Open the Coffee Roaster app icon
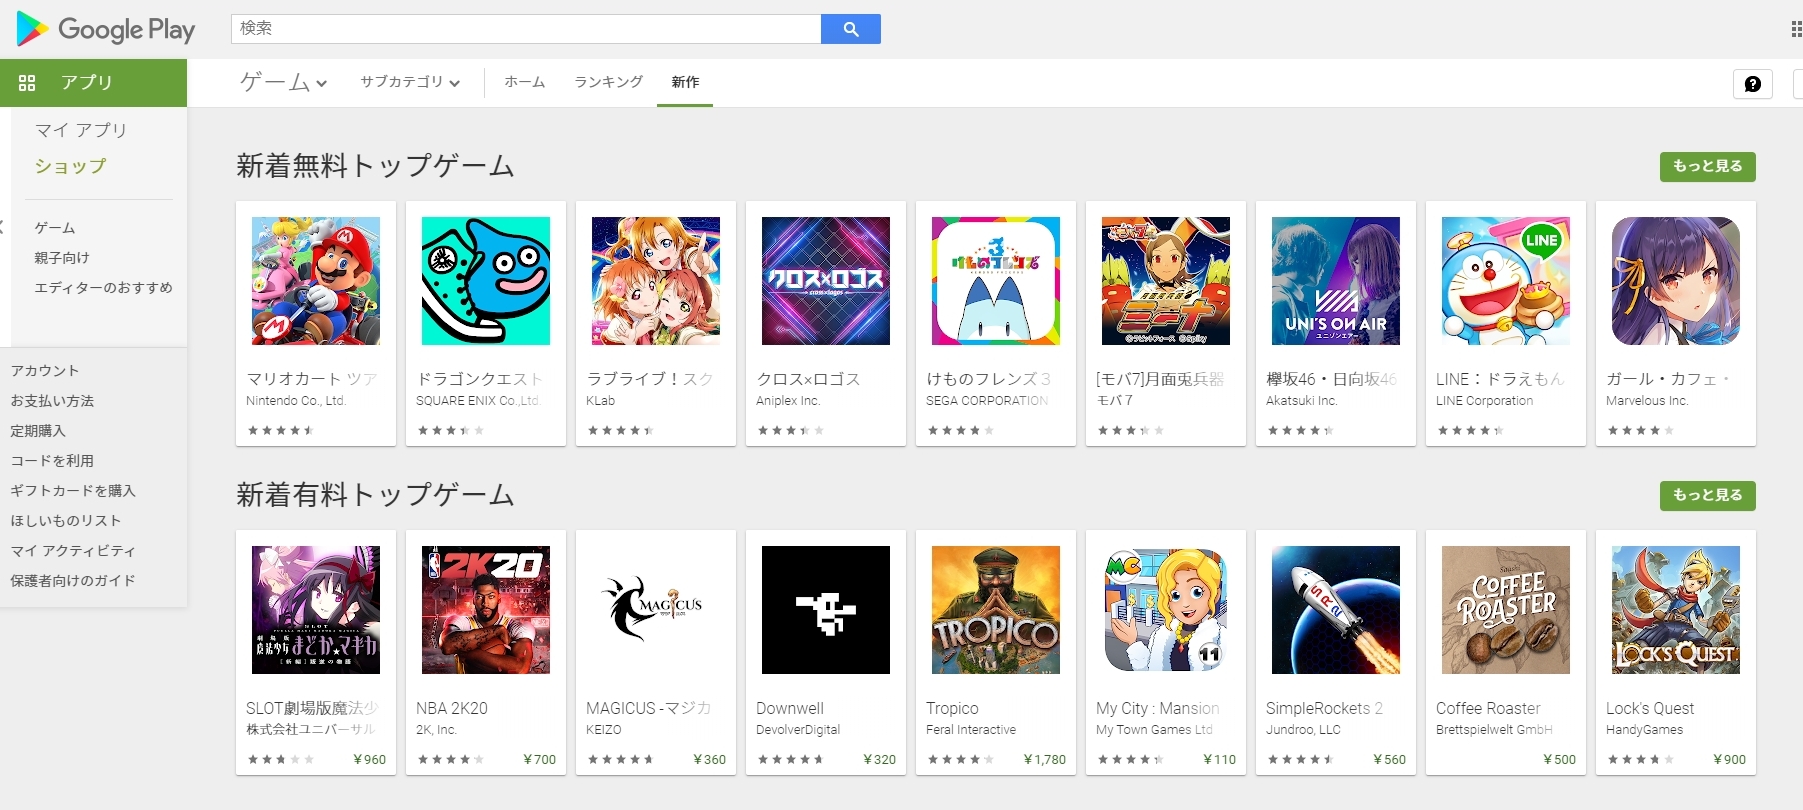 pos(1506,610)
